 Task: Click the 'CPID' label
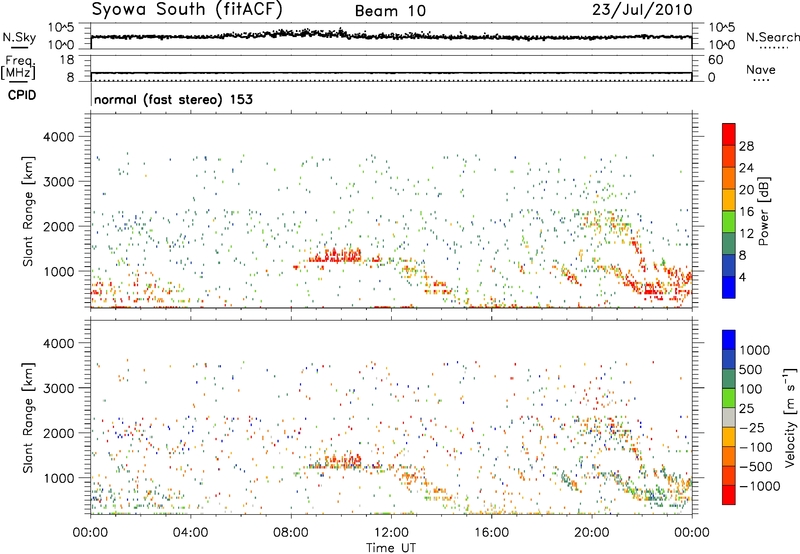(x=22, y=95)
